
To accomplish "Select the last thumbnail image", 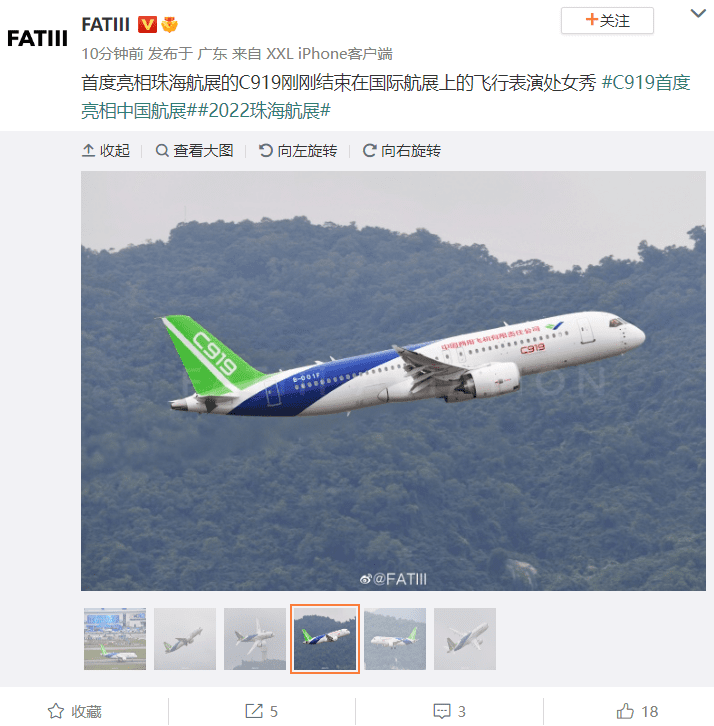I will 465,639.
